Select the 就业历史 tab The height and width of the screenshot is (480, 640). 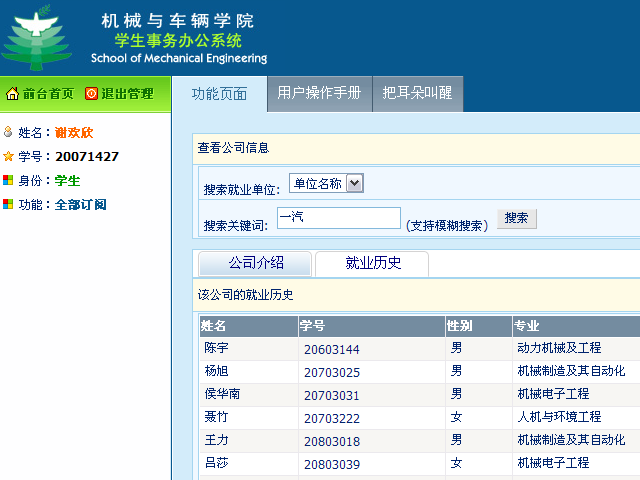pos(372,263)
